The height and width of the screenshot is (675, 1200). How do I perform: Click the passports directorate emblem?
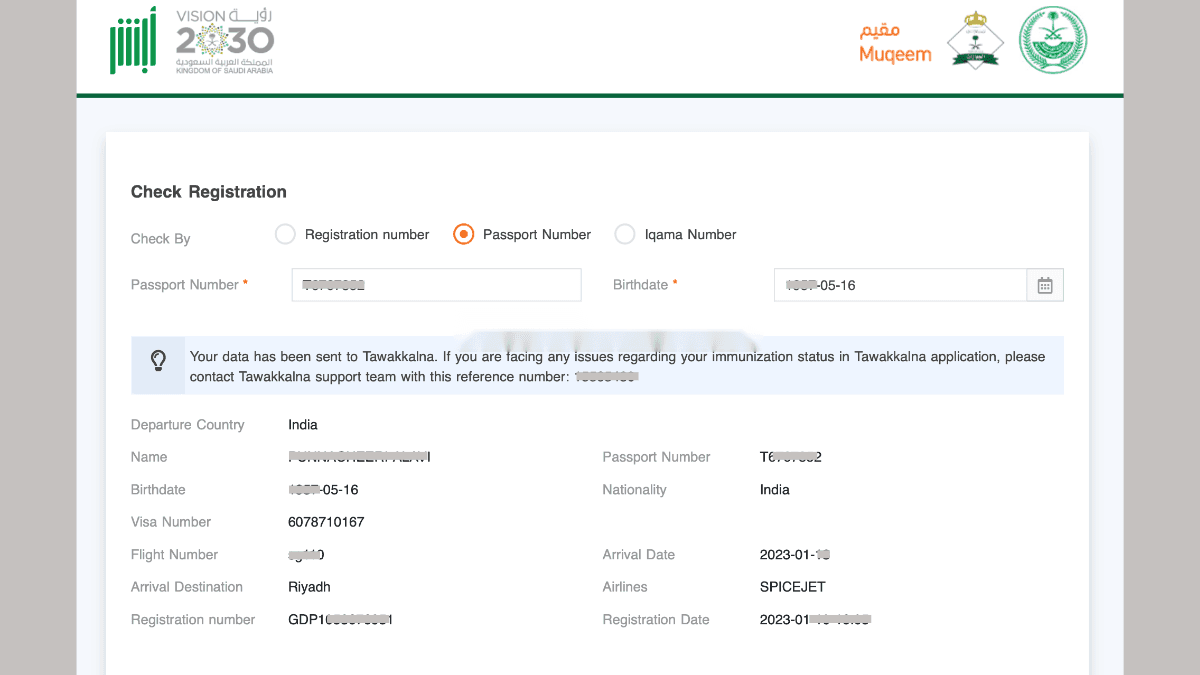pyautogui.click(x=975, y=40)
